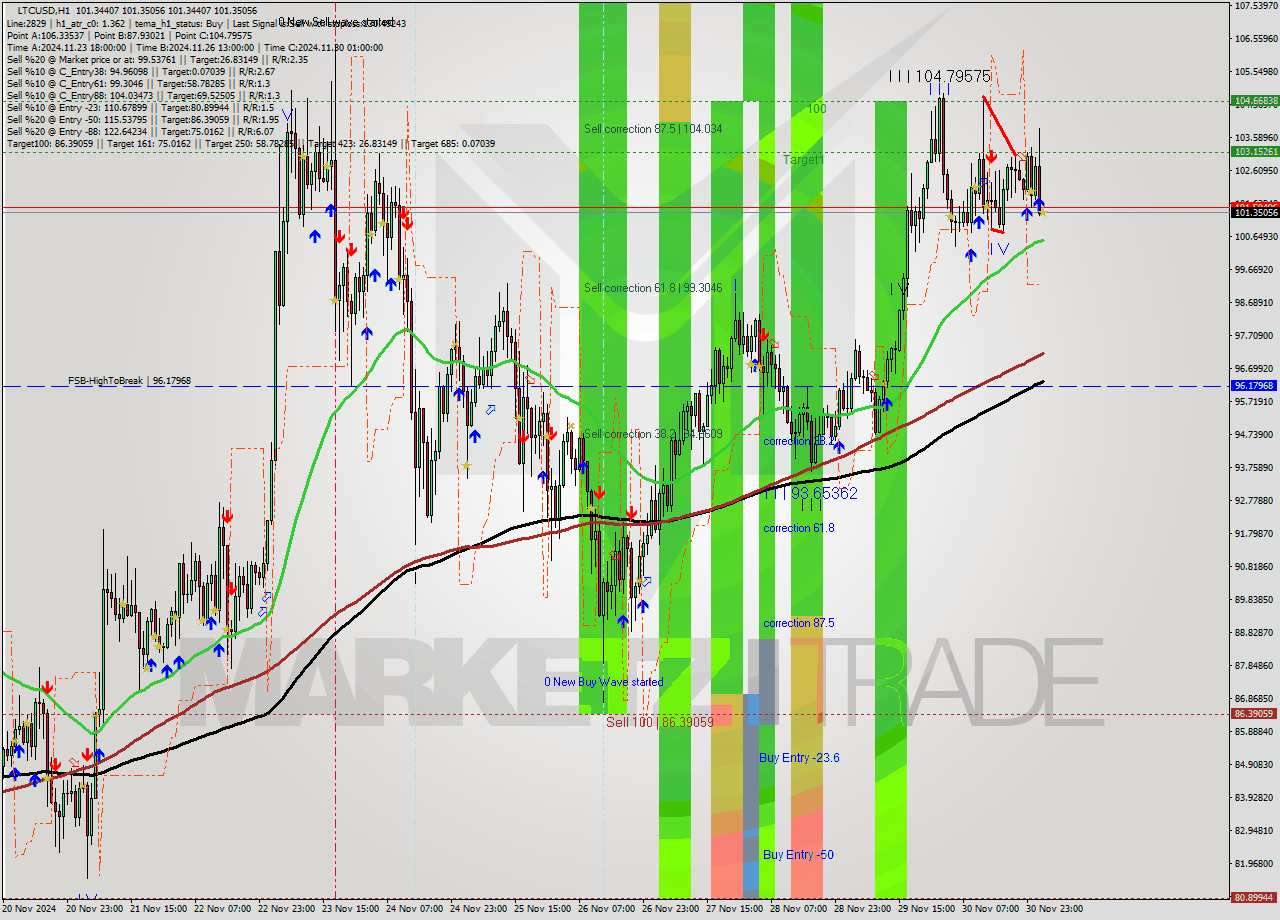Click 105.54980 on the price axis
The height and width of the screenshot is (920, 1280).
click(x=1255, y=72)
